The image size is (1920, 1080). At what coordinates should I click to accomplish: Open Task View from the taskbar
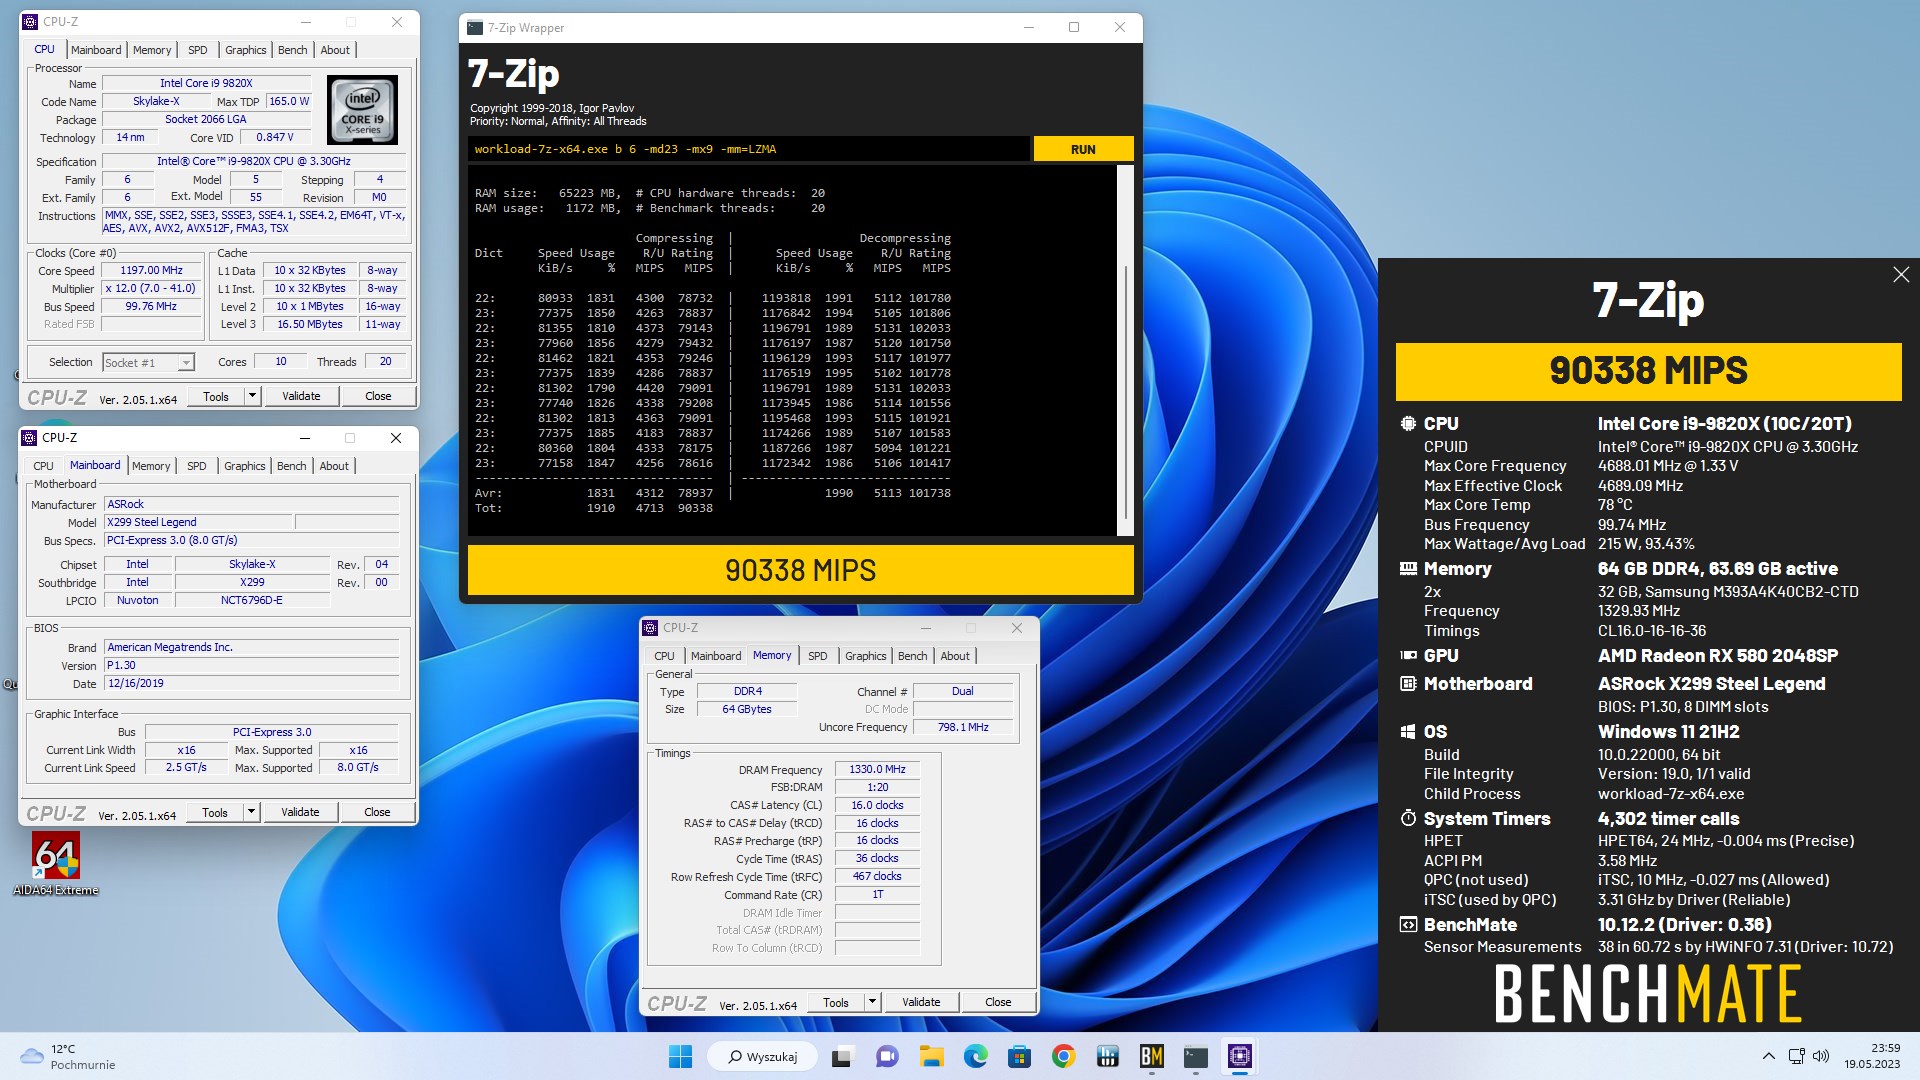[x=842, y=1056]
